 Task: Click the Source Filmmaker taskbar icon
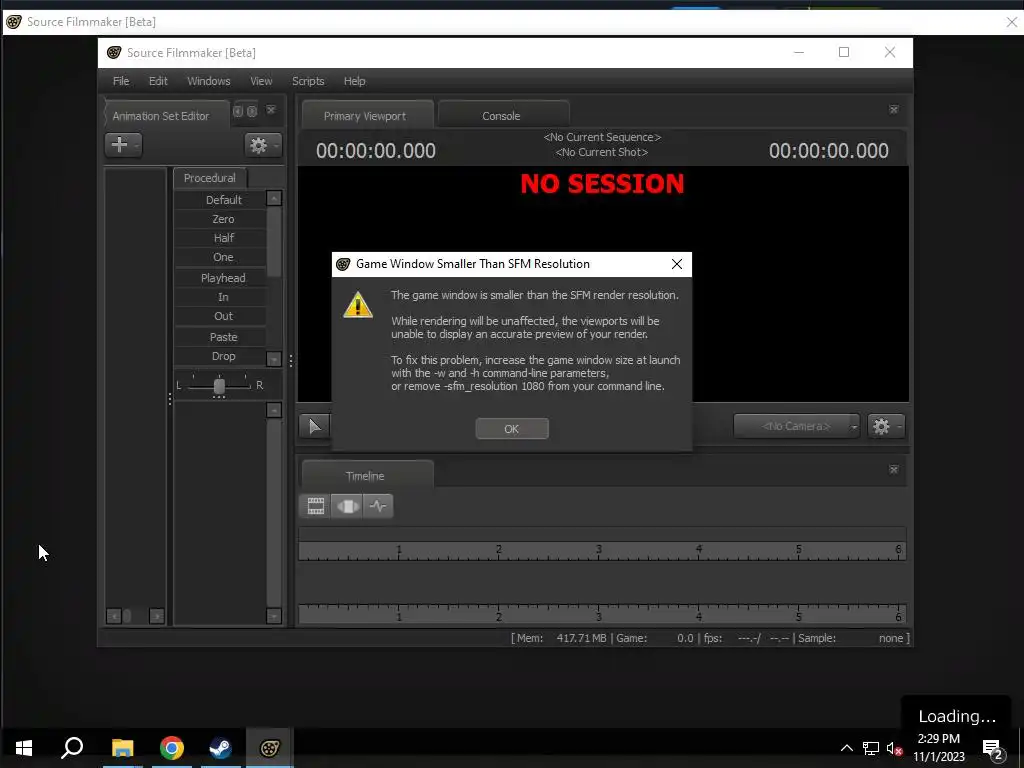[x=270, y=748]
